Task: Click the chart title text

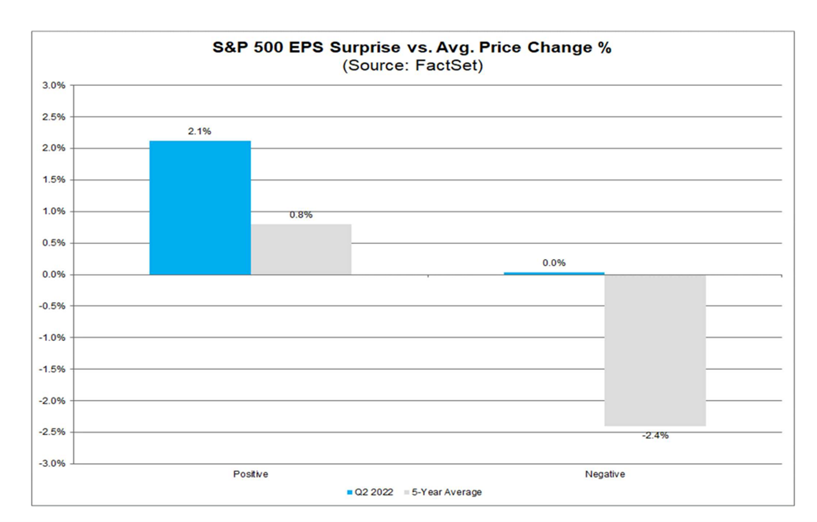Action: coord(410,47)
